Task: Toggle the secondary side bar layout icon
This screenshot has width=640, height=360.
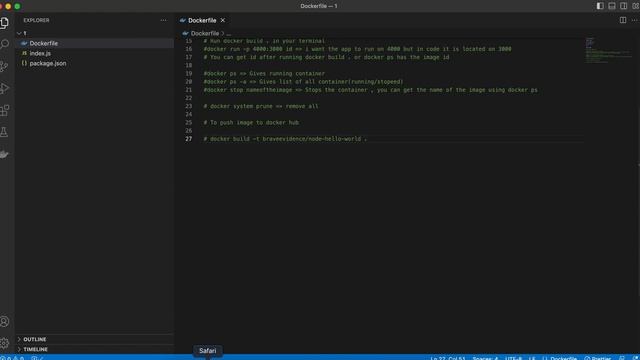Action: [x=624, y=6]
